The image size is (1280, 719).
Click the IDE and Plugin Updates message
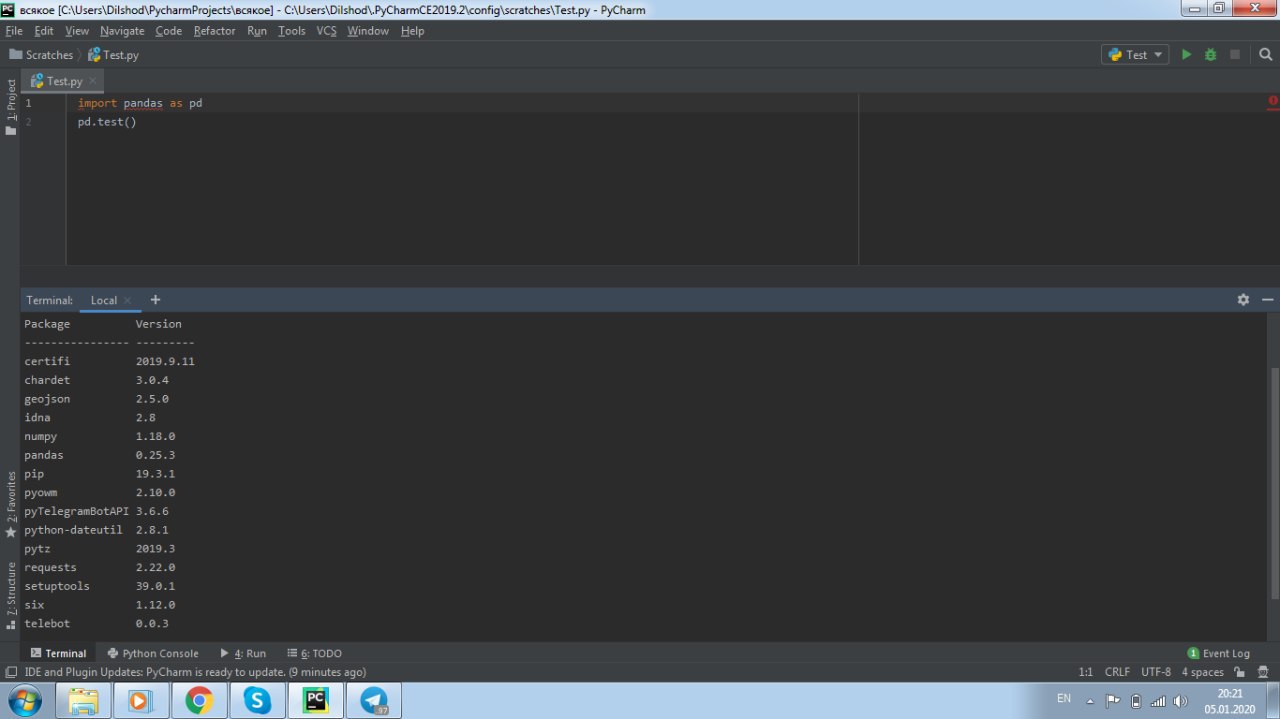click(195, 672)
